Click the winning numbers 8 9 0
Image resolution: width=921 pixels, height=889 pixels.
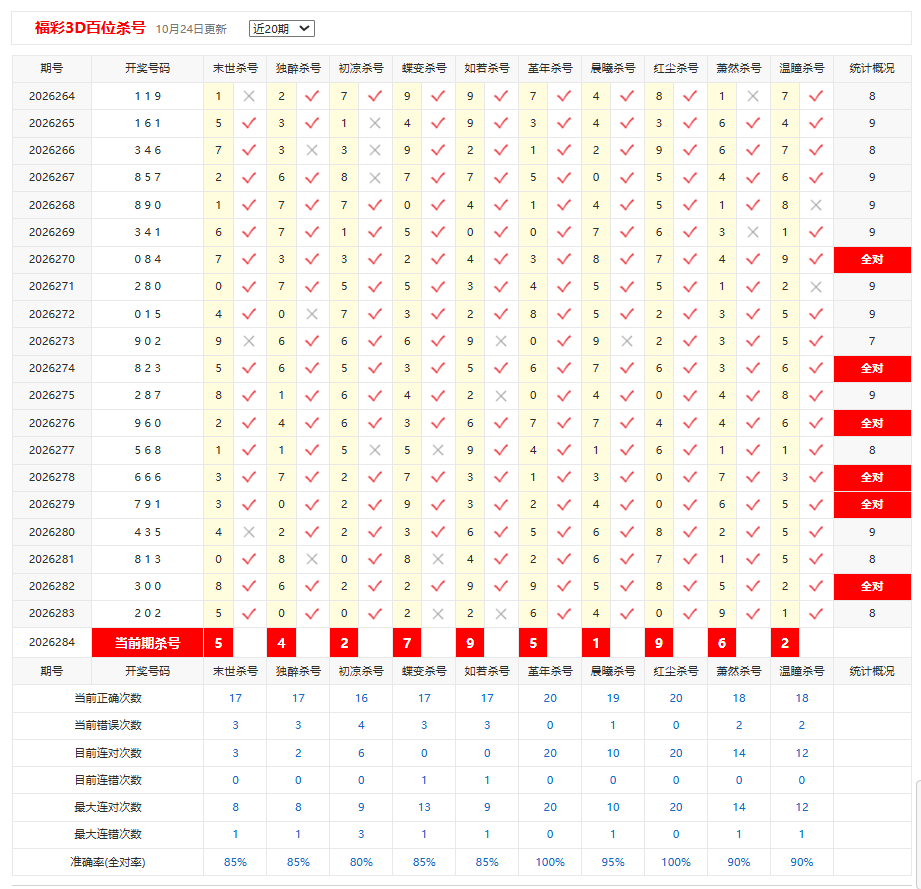click(147, 205)
